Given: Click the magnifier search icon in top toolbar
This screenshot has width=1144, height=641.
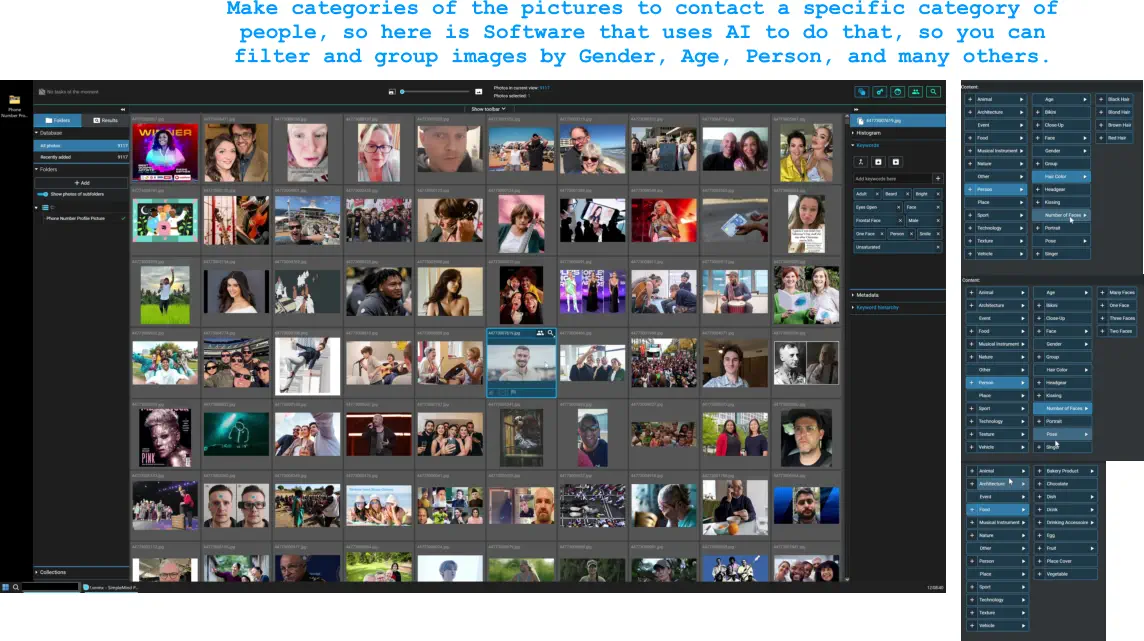Looking at the screenshot, I should point(933,91).
